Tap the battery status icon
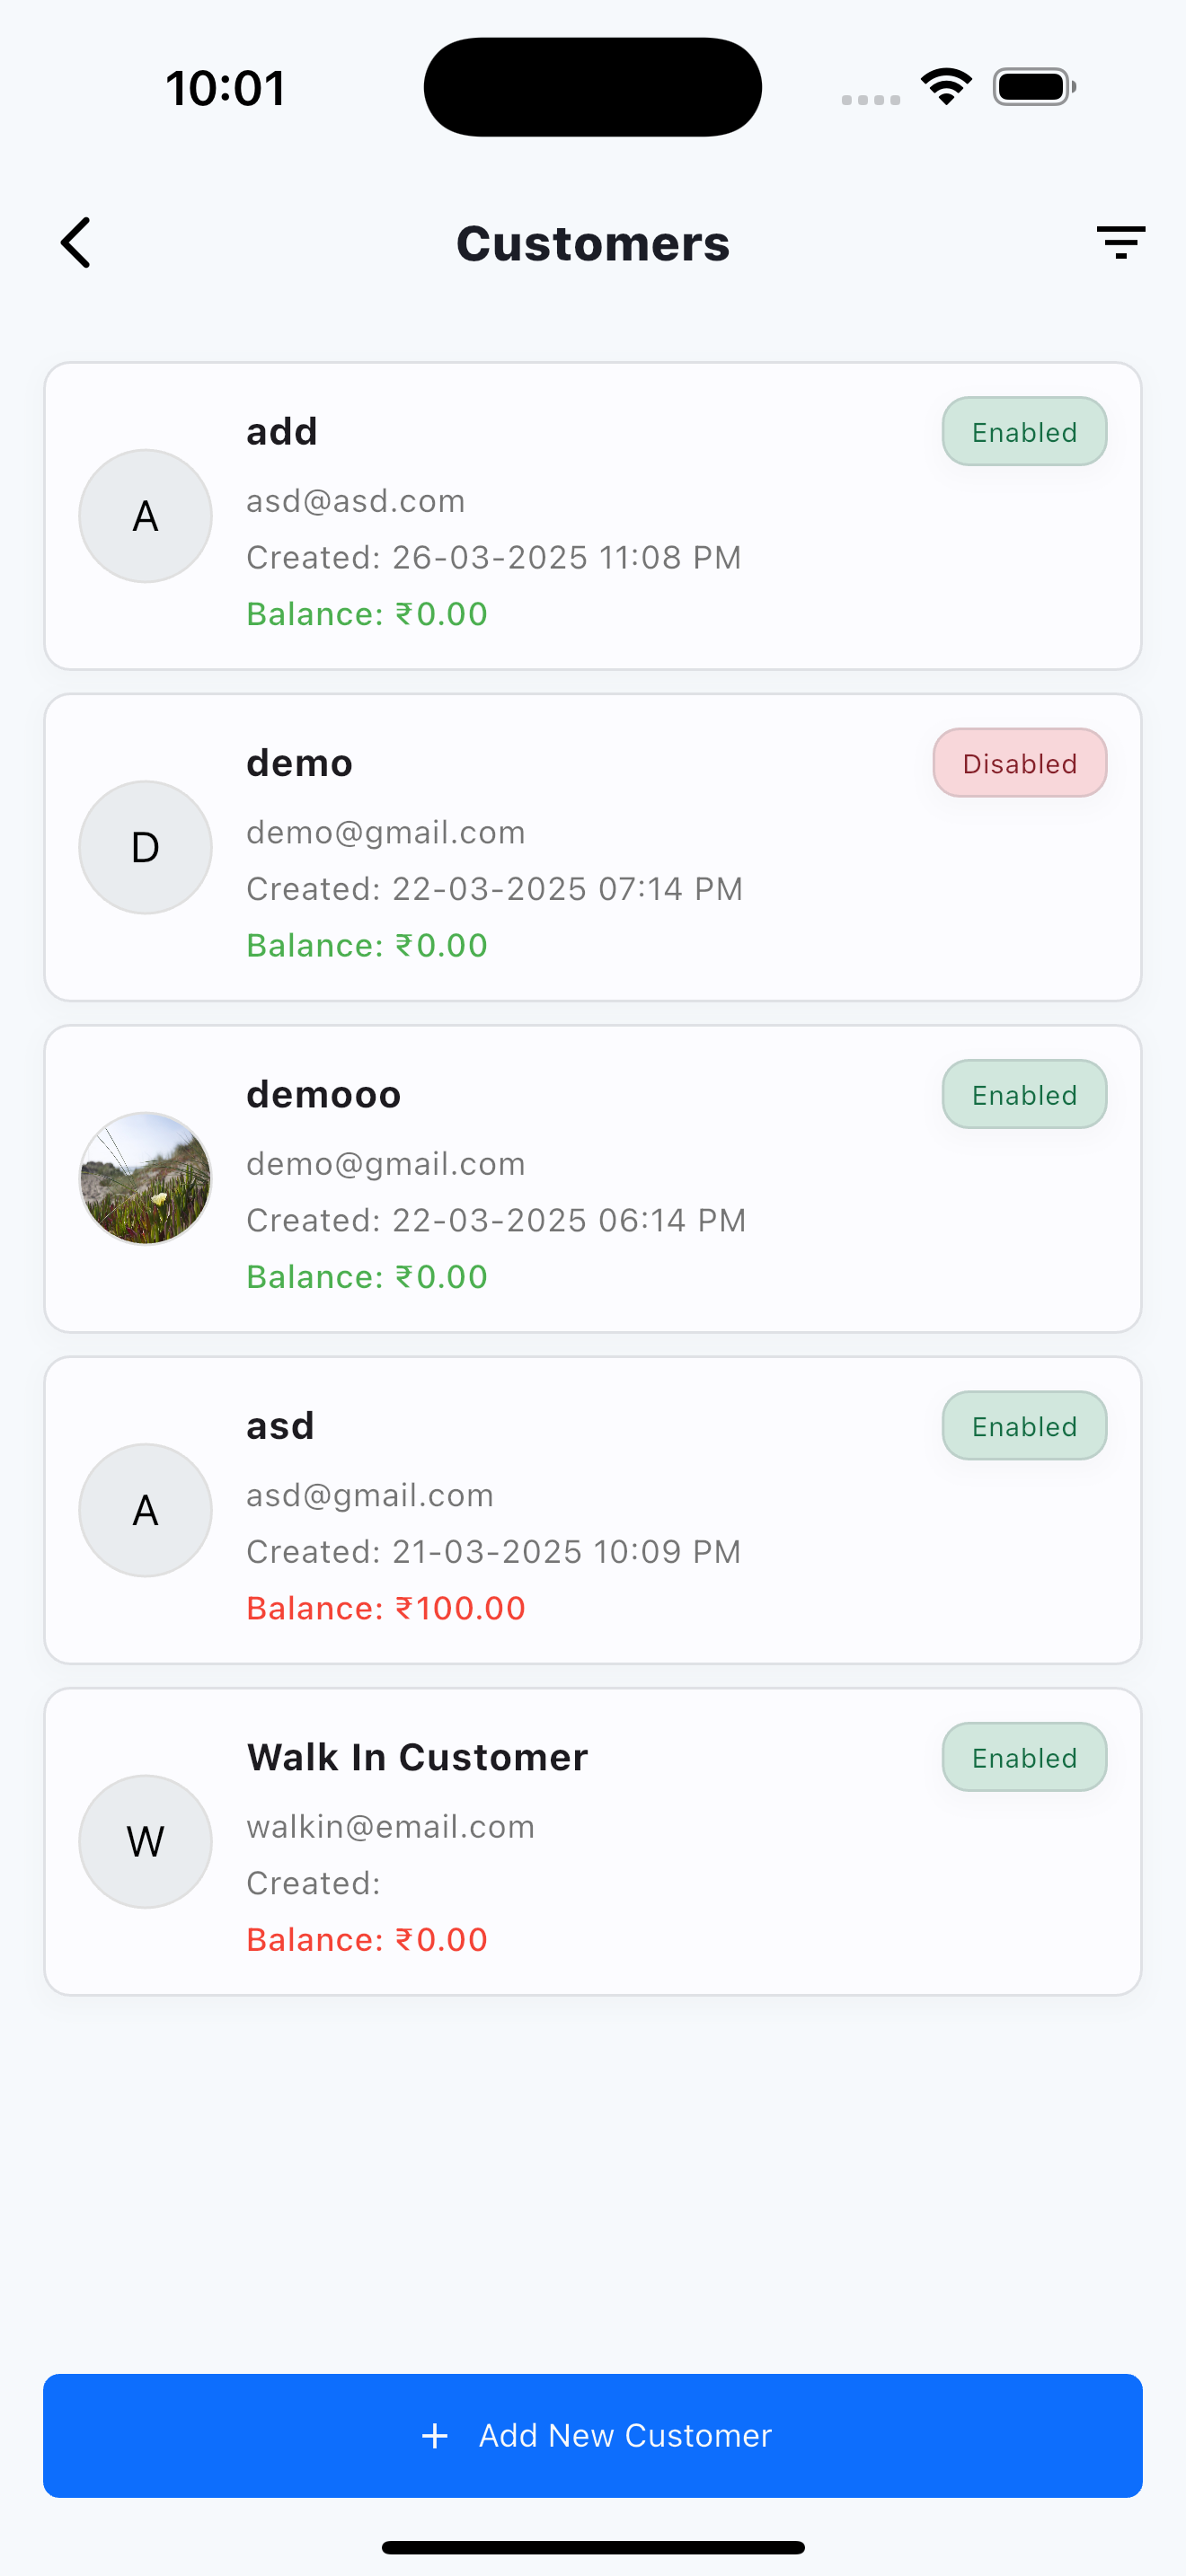This screenshot has height=2576, width=1186. pyautogui.click(x=1034, y=87)
